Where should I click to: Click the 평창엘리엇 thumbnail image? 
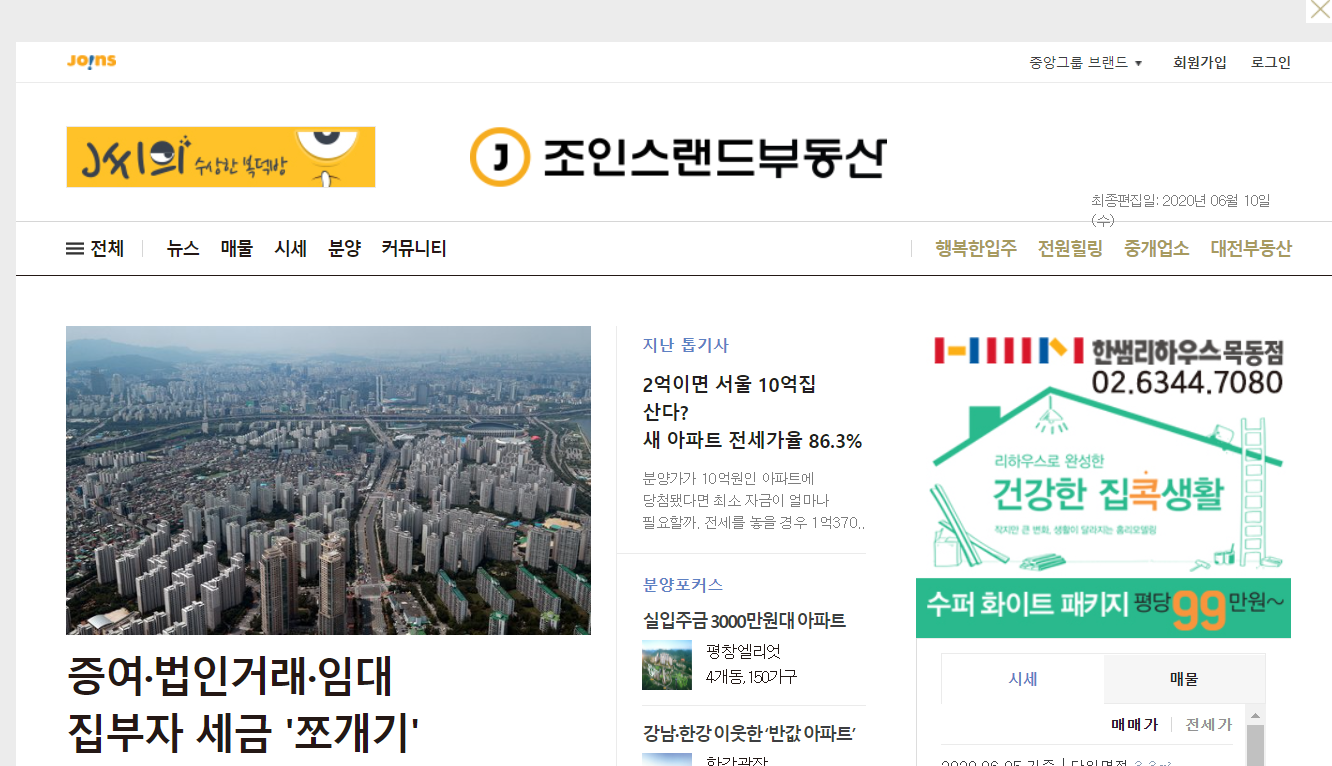coord(667,665)
